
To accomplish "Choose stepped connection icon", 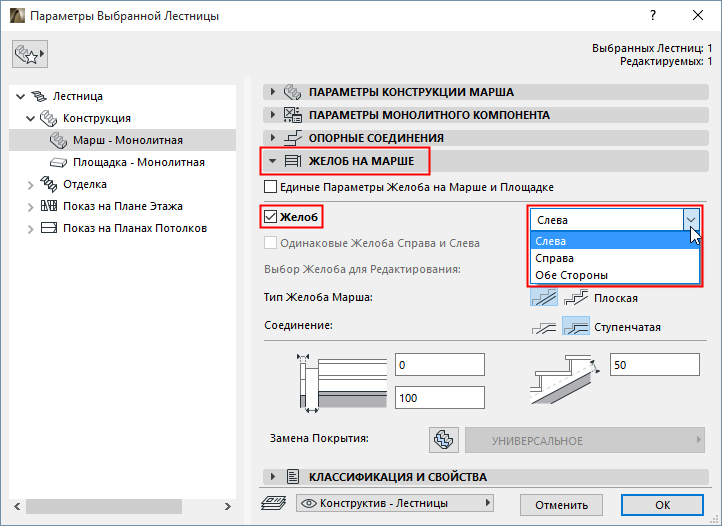I will click(x=576, y=327).
